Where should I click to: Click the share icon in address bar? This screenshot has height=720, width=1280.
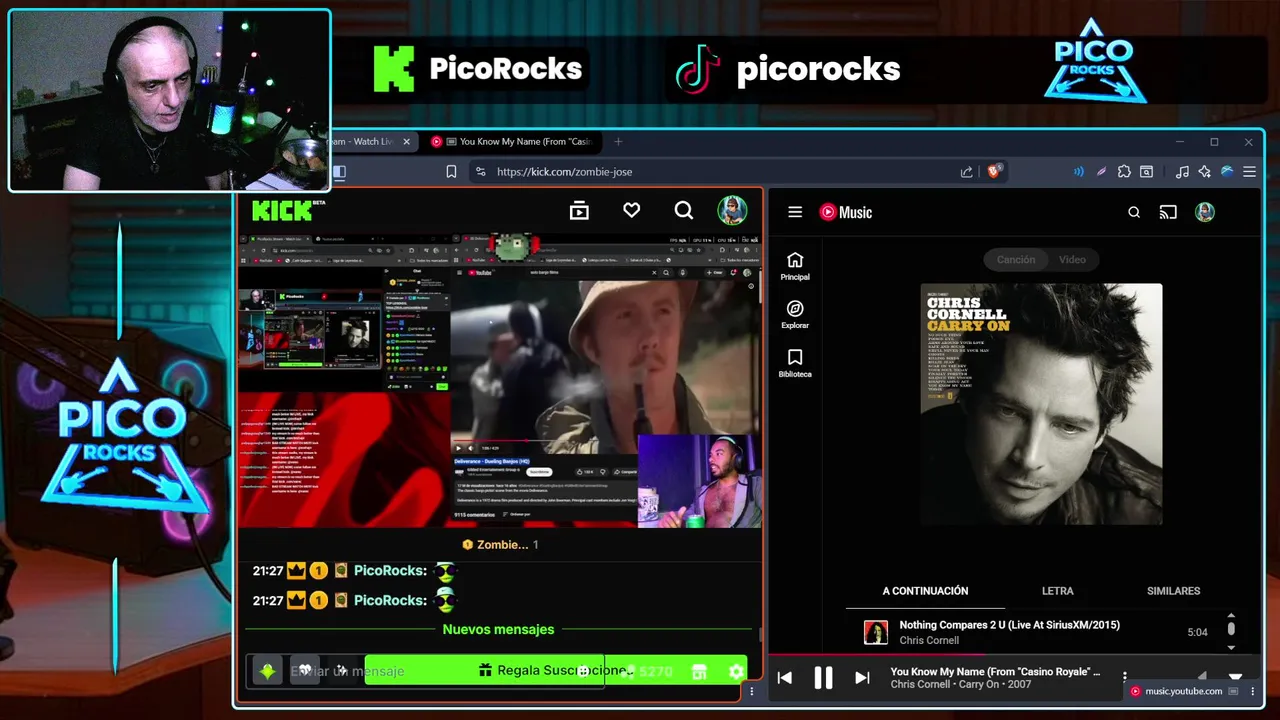click(x=966, y=172)
